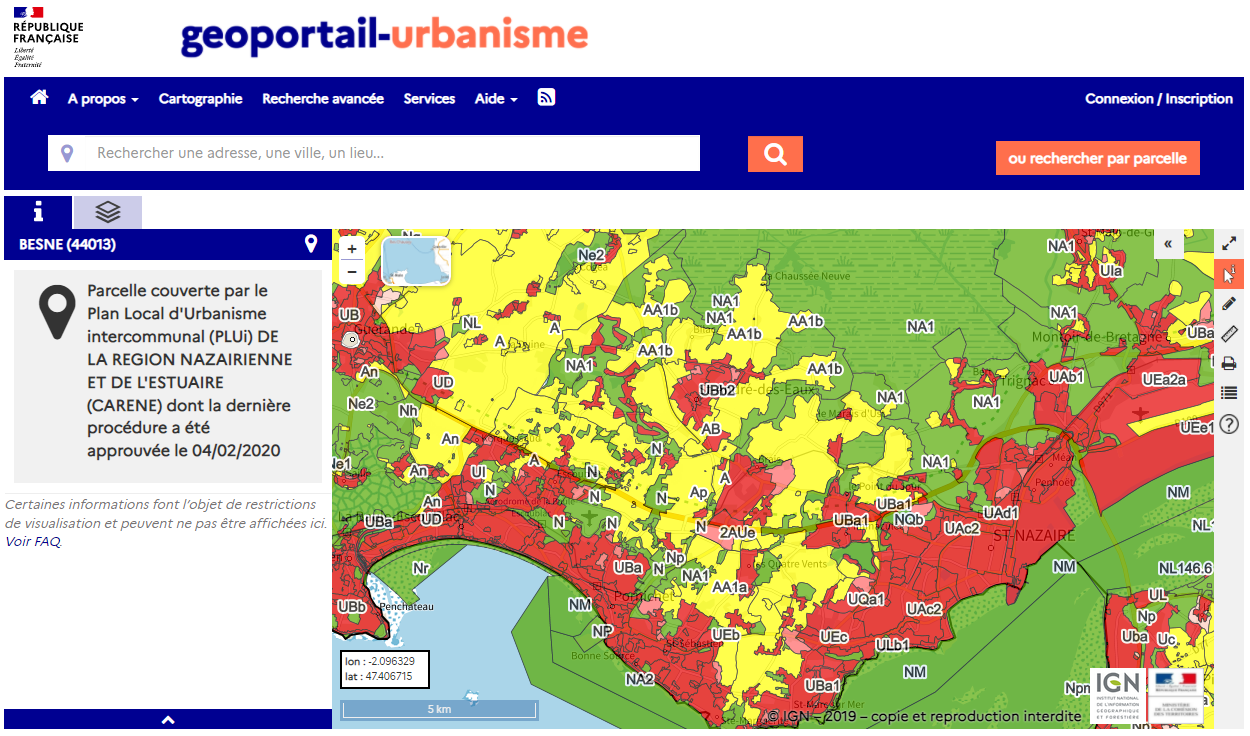Image resolution: width=1250 pixels, height=736 pixels.
Task: Open the Services menu item
Action: tap(429, 99)
